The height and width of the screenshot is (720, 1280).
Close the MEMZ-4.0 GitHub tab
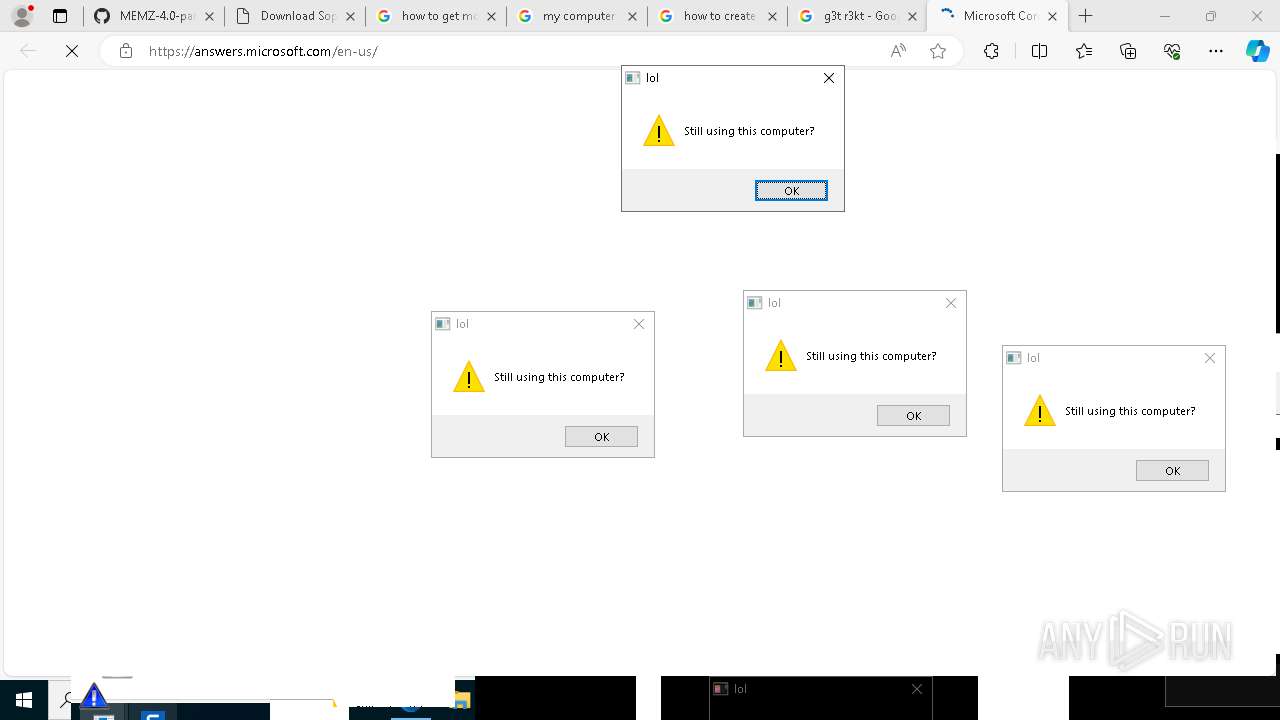click(209, 16)
